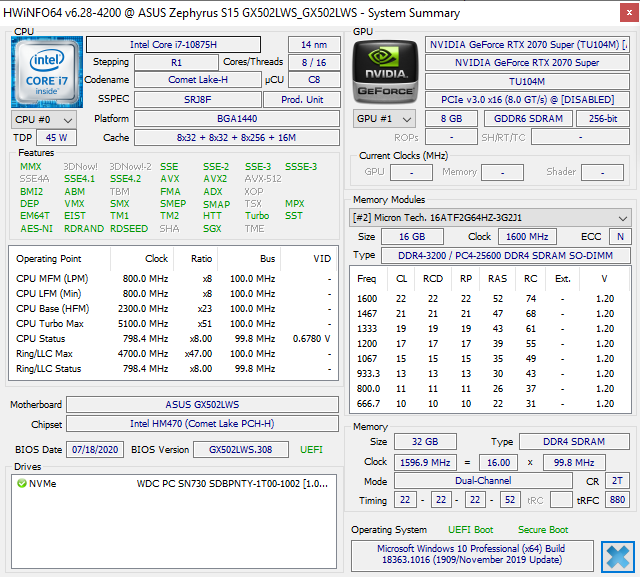Click the Intel HM470 chipset field

pyautogui.click(x=202, y=424)
